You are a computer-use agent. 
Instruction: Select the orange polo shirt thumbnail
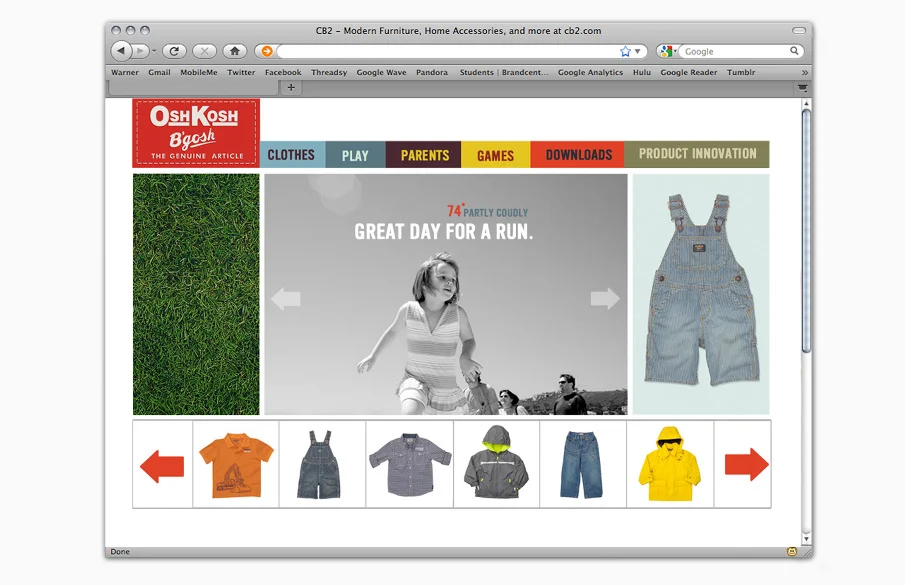tap(236, 464)
